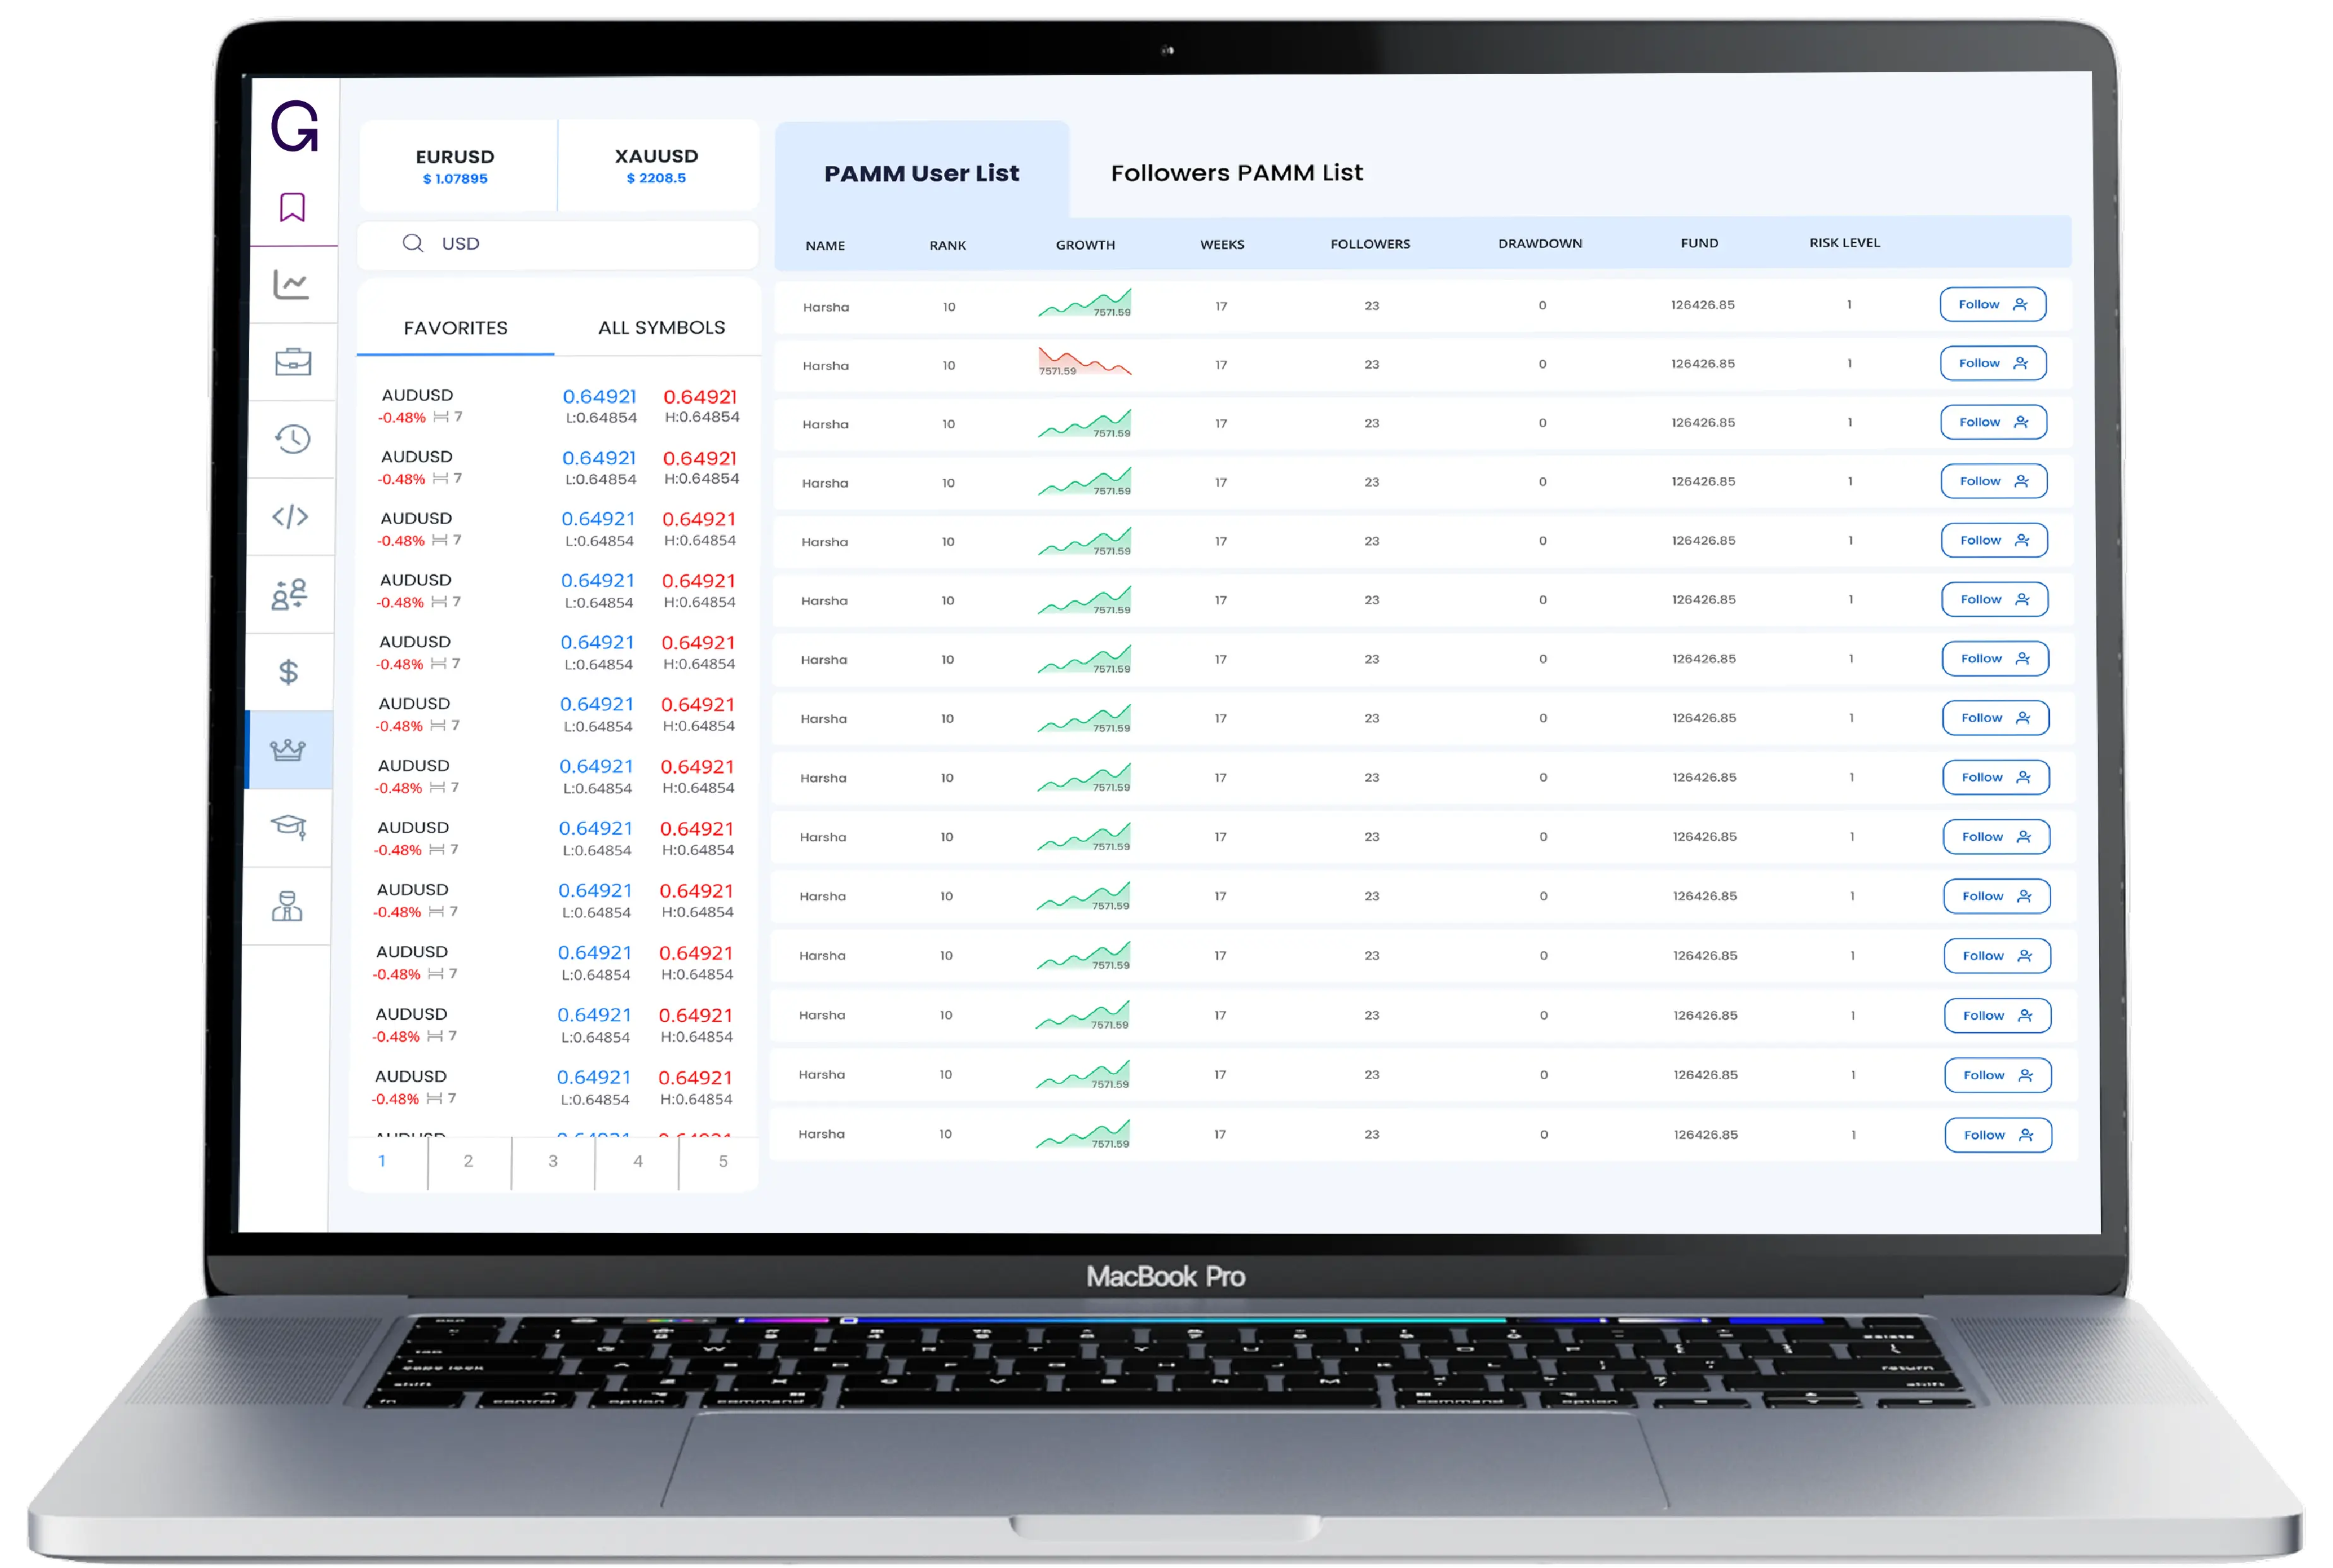Open the bookmark icon in sidebar
Image resolution: width=2333 pixels, height=1568 pixels.
(292, 207)
